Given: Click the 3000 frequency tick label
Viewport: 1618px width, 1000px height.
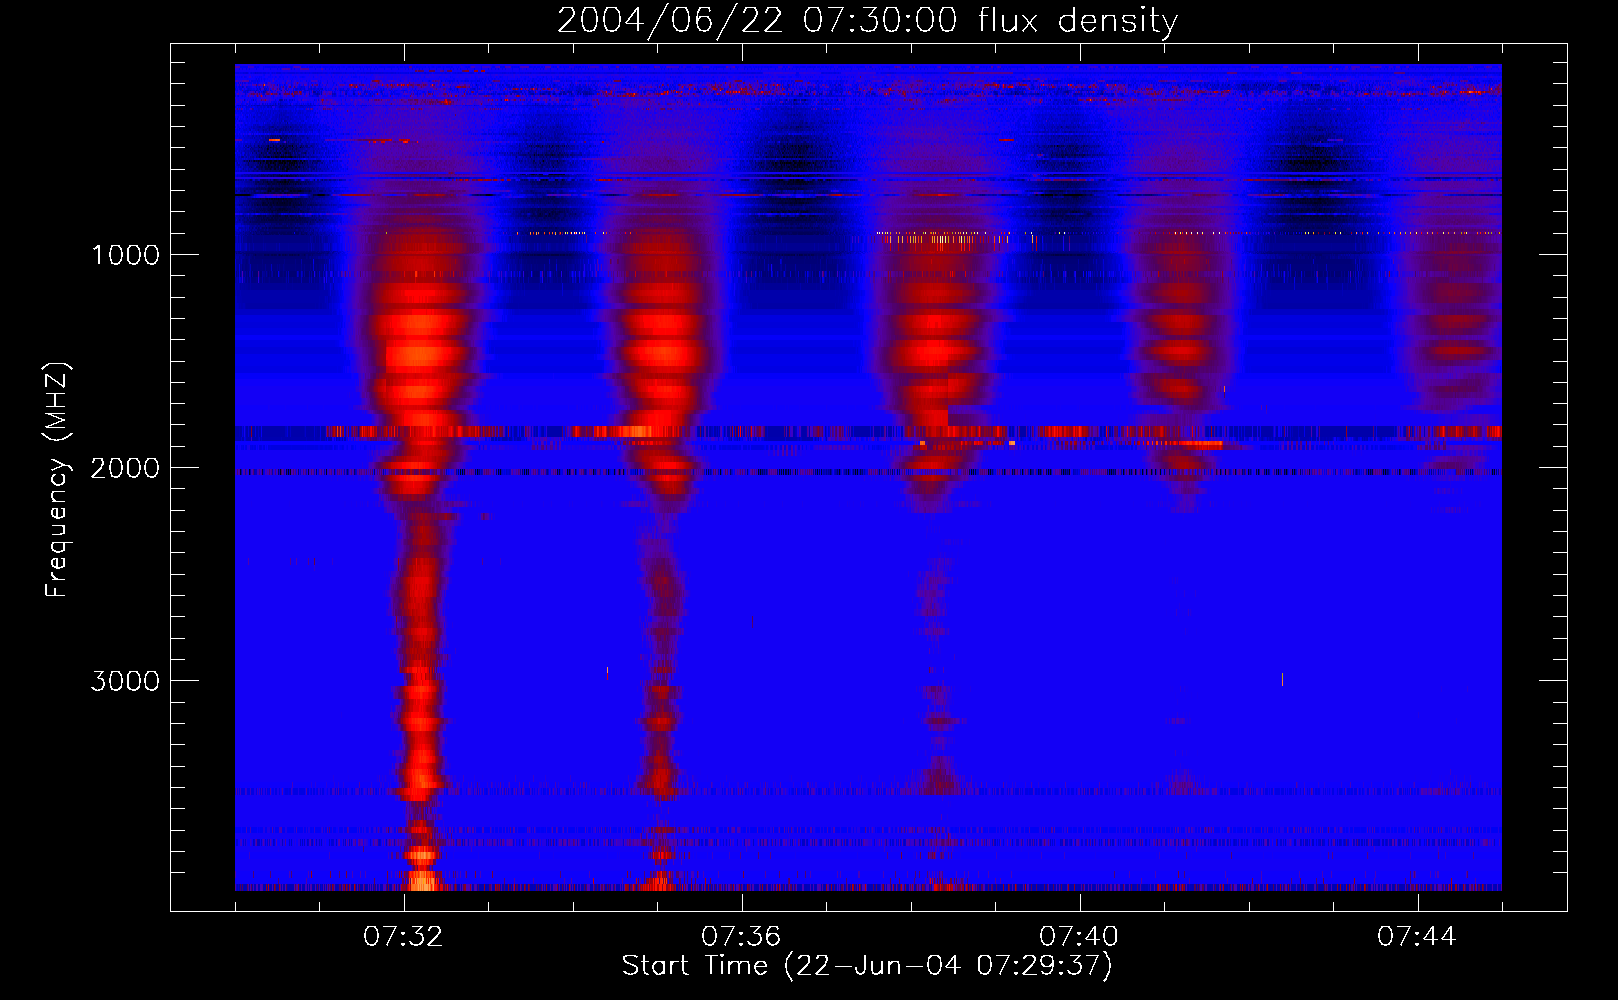Looking at the screenshot, I should (x=125, y=681).
